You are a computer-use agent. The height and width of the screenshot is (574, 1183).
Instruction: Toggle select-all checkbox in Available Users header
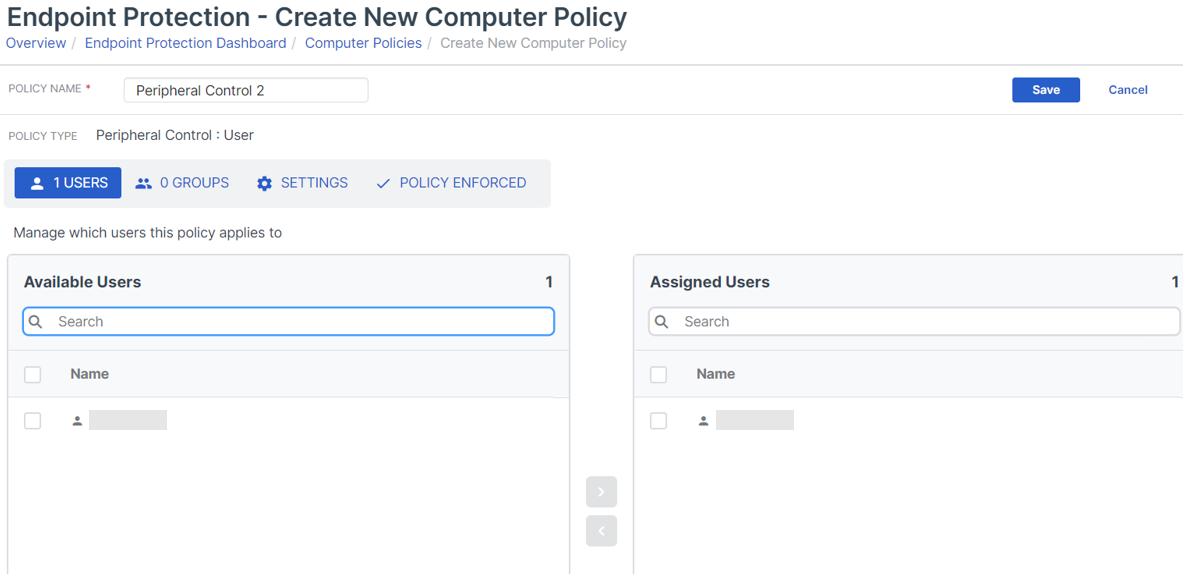[x=33, y=374]
